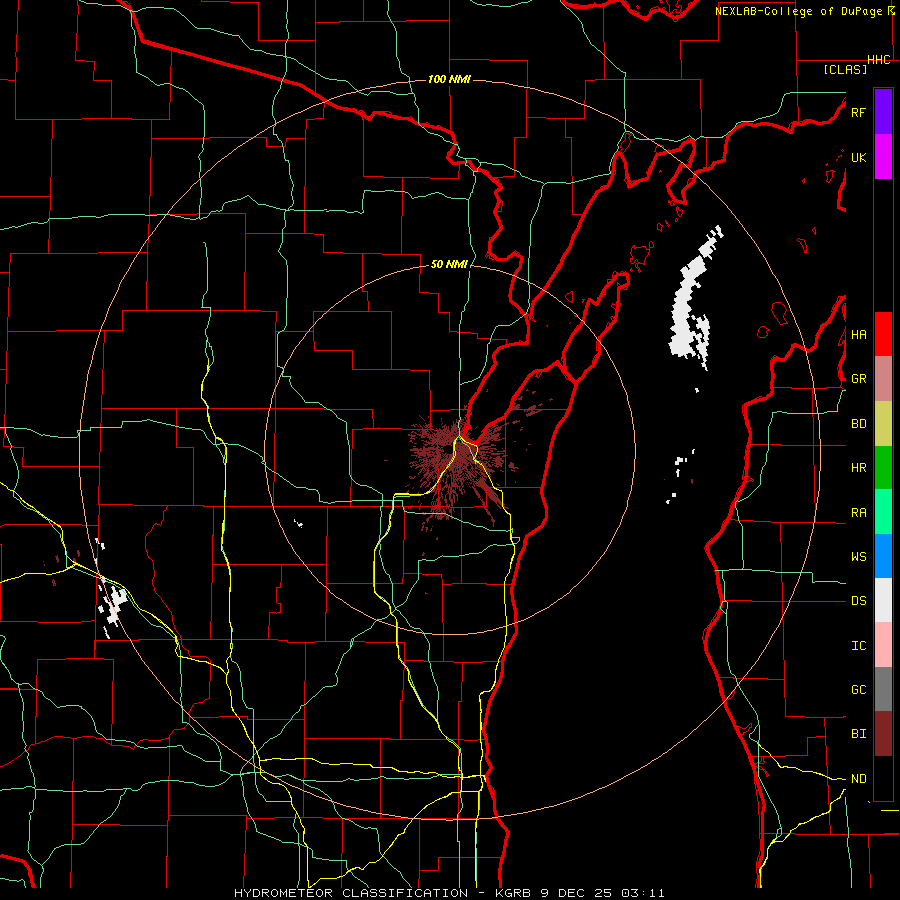Click the IC legend label

[x=858, y=646]
